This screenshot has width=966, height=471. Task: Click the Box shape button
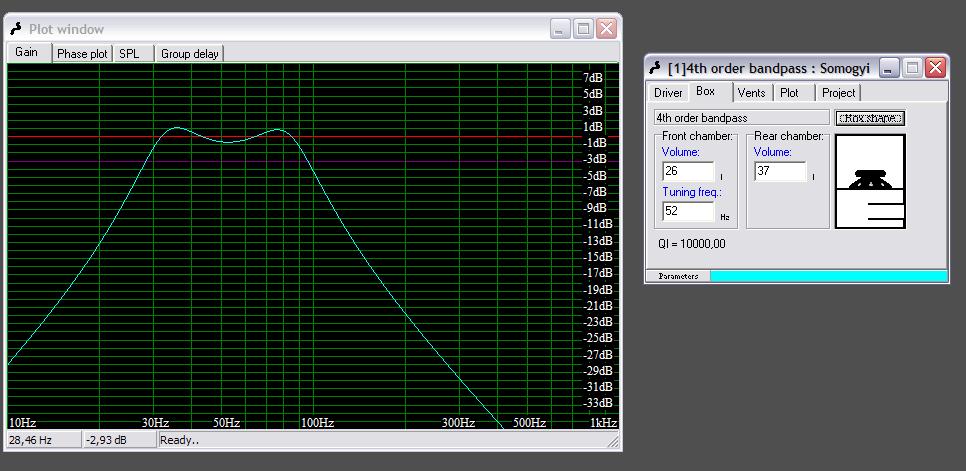(x=871, y=118)
